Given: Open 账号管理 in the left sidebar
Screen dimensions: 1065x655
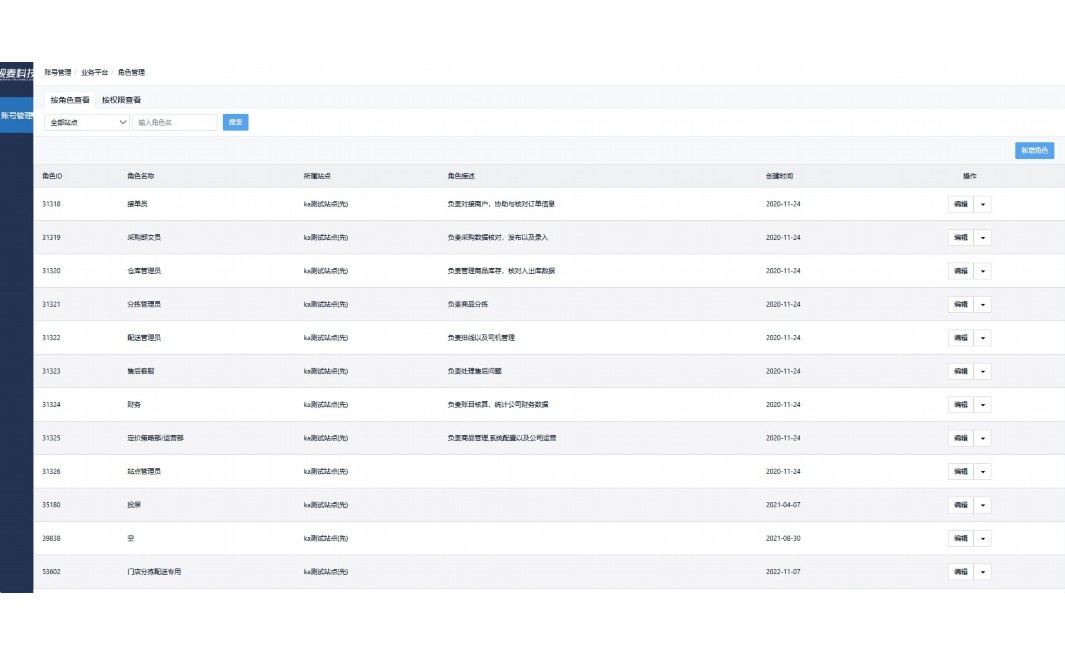Looking at the screenshot, I should [17, 116].
